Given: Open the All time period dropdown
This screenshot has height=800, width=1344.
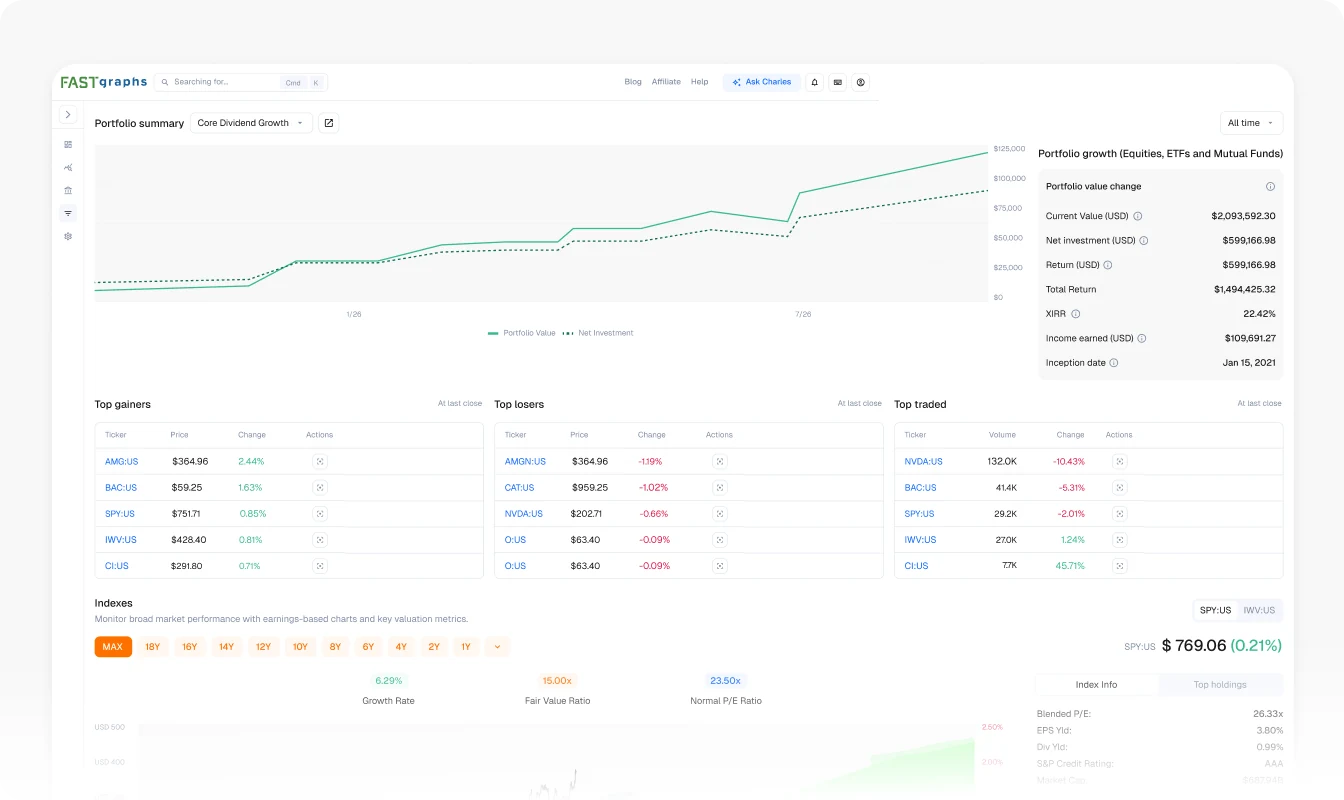Looking at the screenshot, I should 1251,123.
